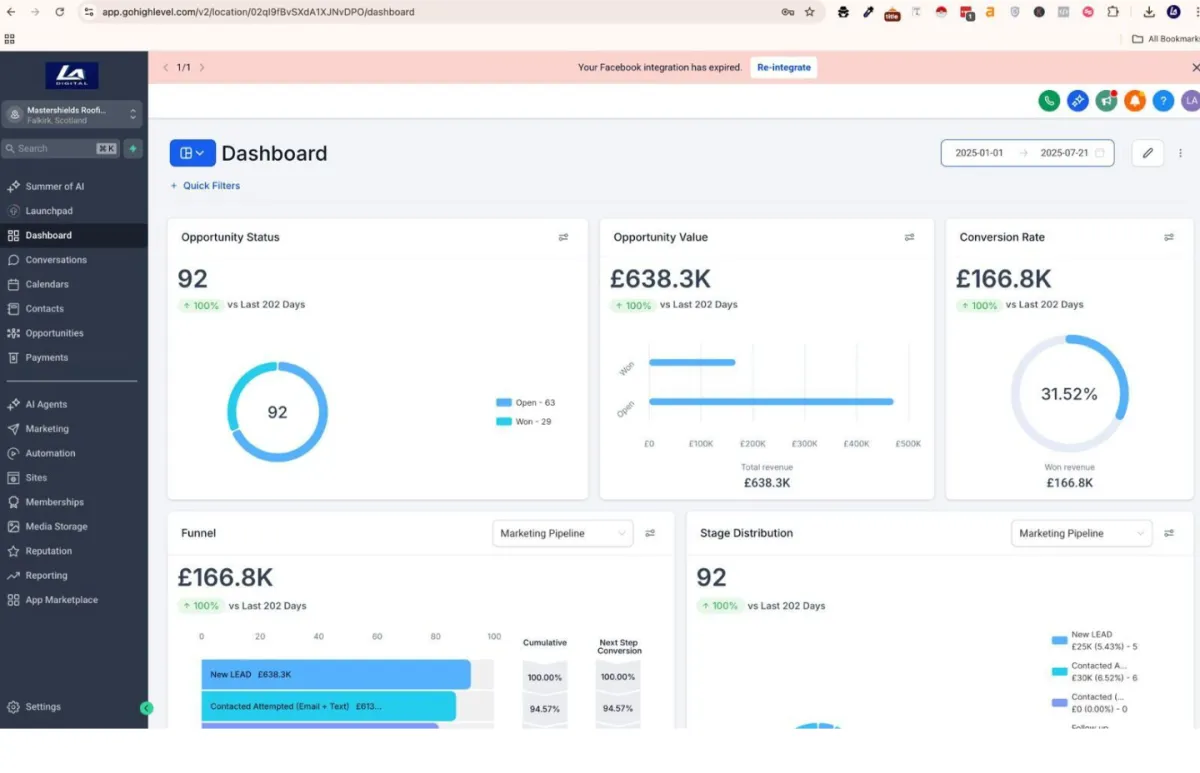Open Conversion Rate widget filter settings
This screenshot has width=1200, height=773.
click(1169, 237)
